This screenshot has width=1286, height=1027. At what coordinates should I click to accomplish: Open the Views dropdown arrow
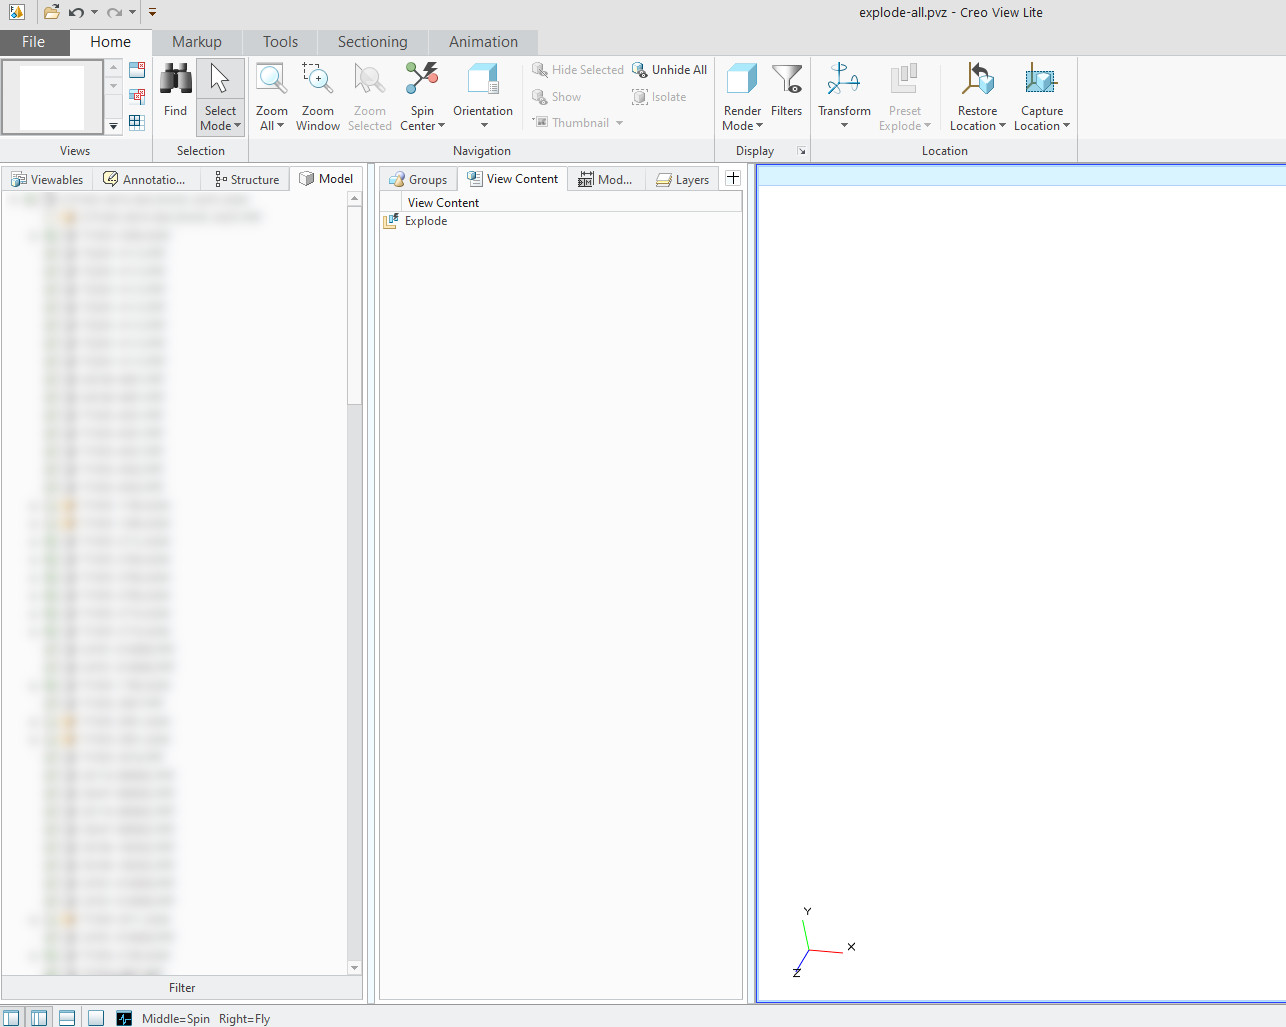[x=113, y=125]
